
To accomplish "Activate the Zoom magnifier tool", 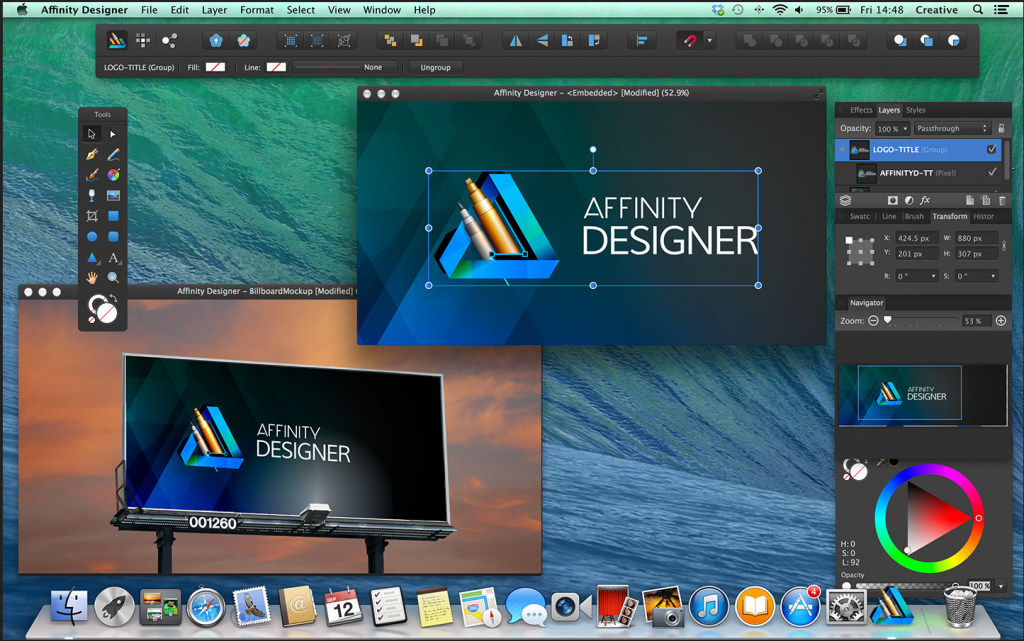I will pyautogui.click(x=113, y=278).
